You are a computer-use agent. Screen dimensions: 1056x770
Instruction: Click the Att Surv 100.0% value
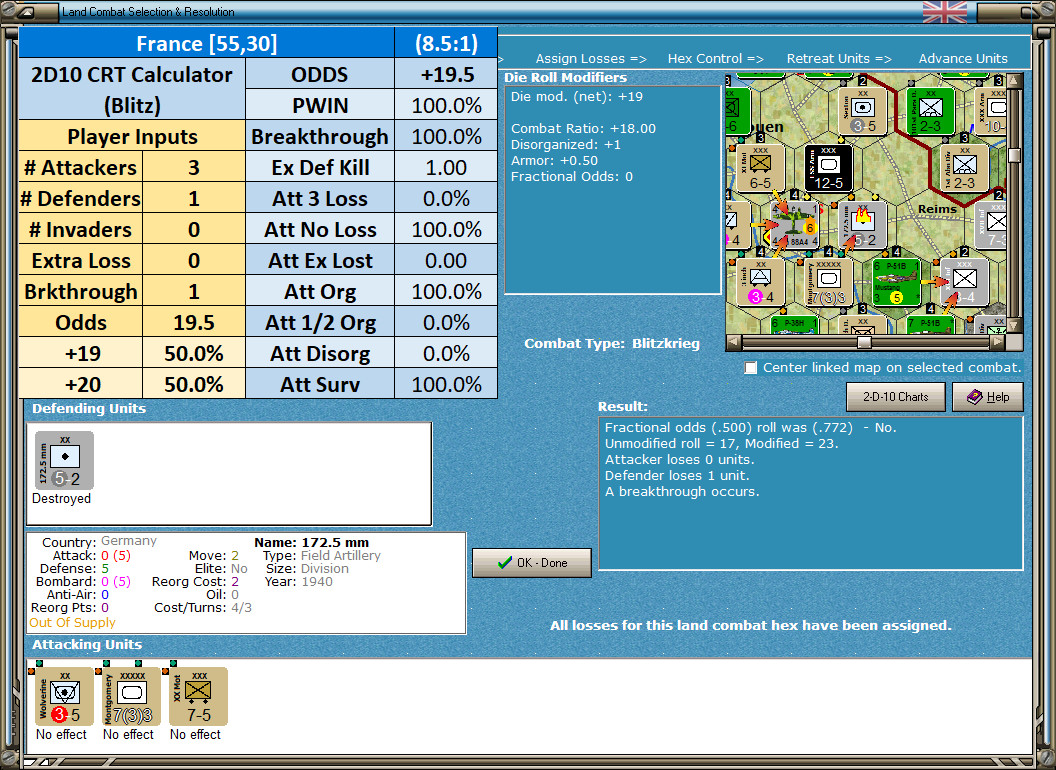click(x=447, y=384)
